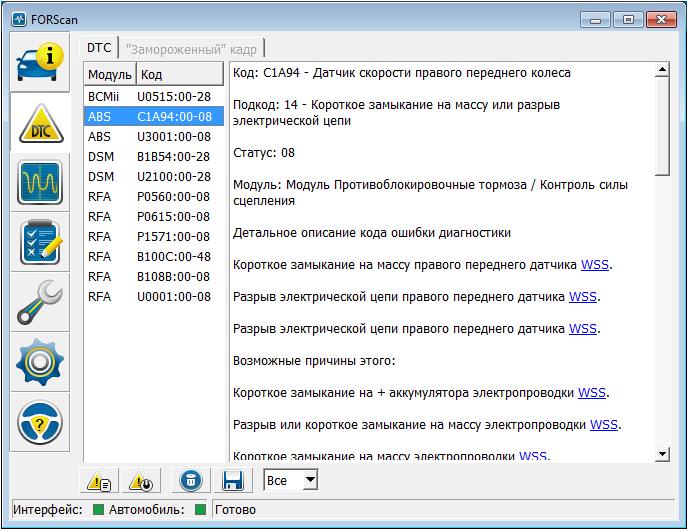Open the steering wheel help section
688x530 pixels.
pyautogui.click(x=40, y=422)
